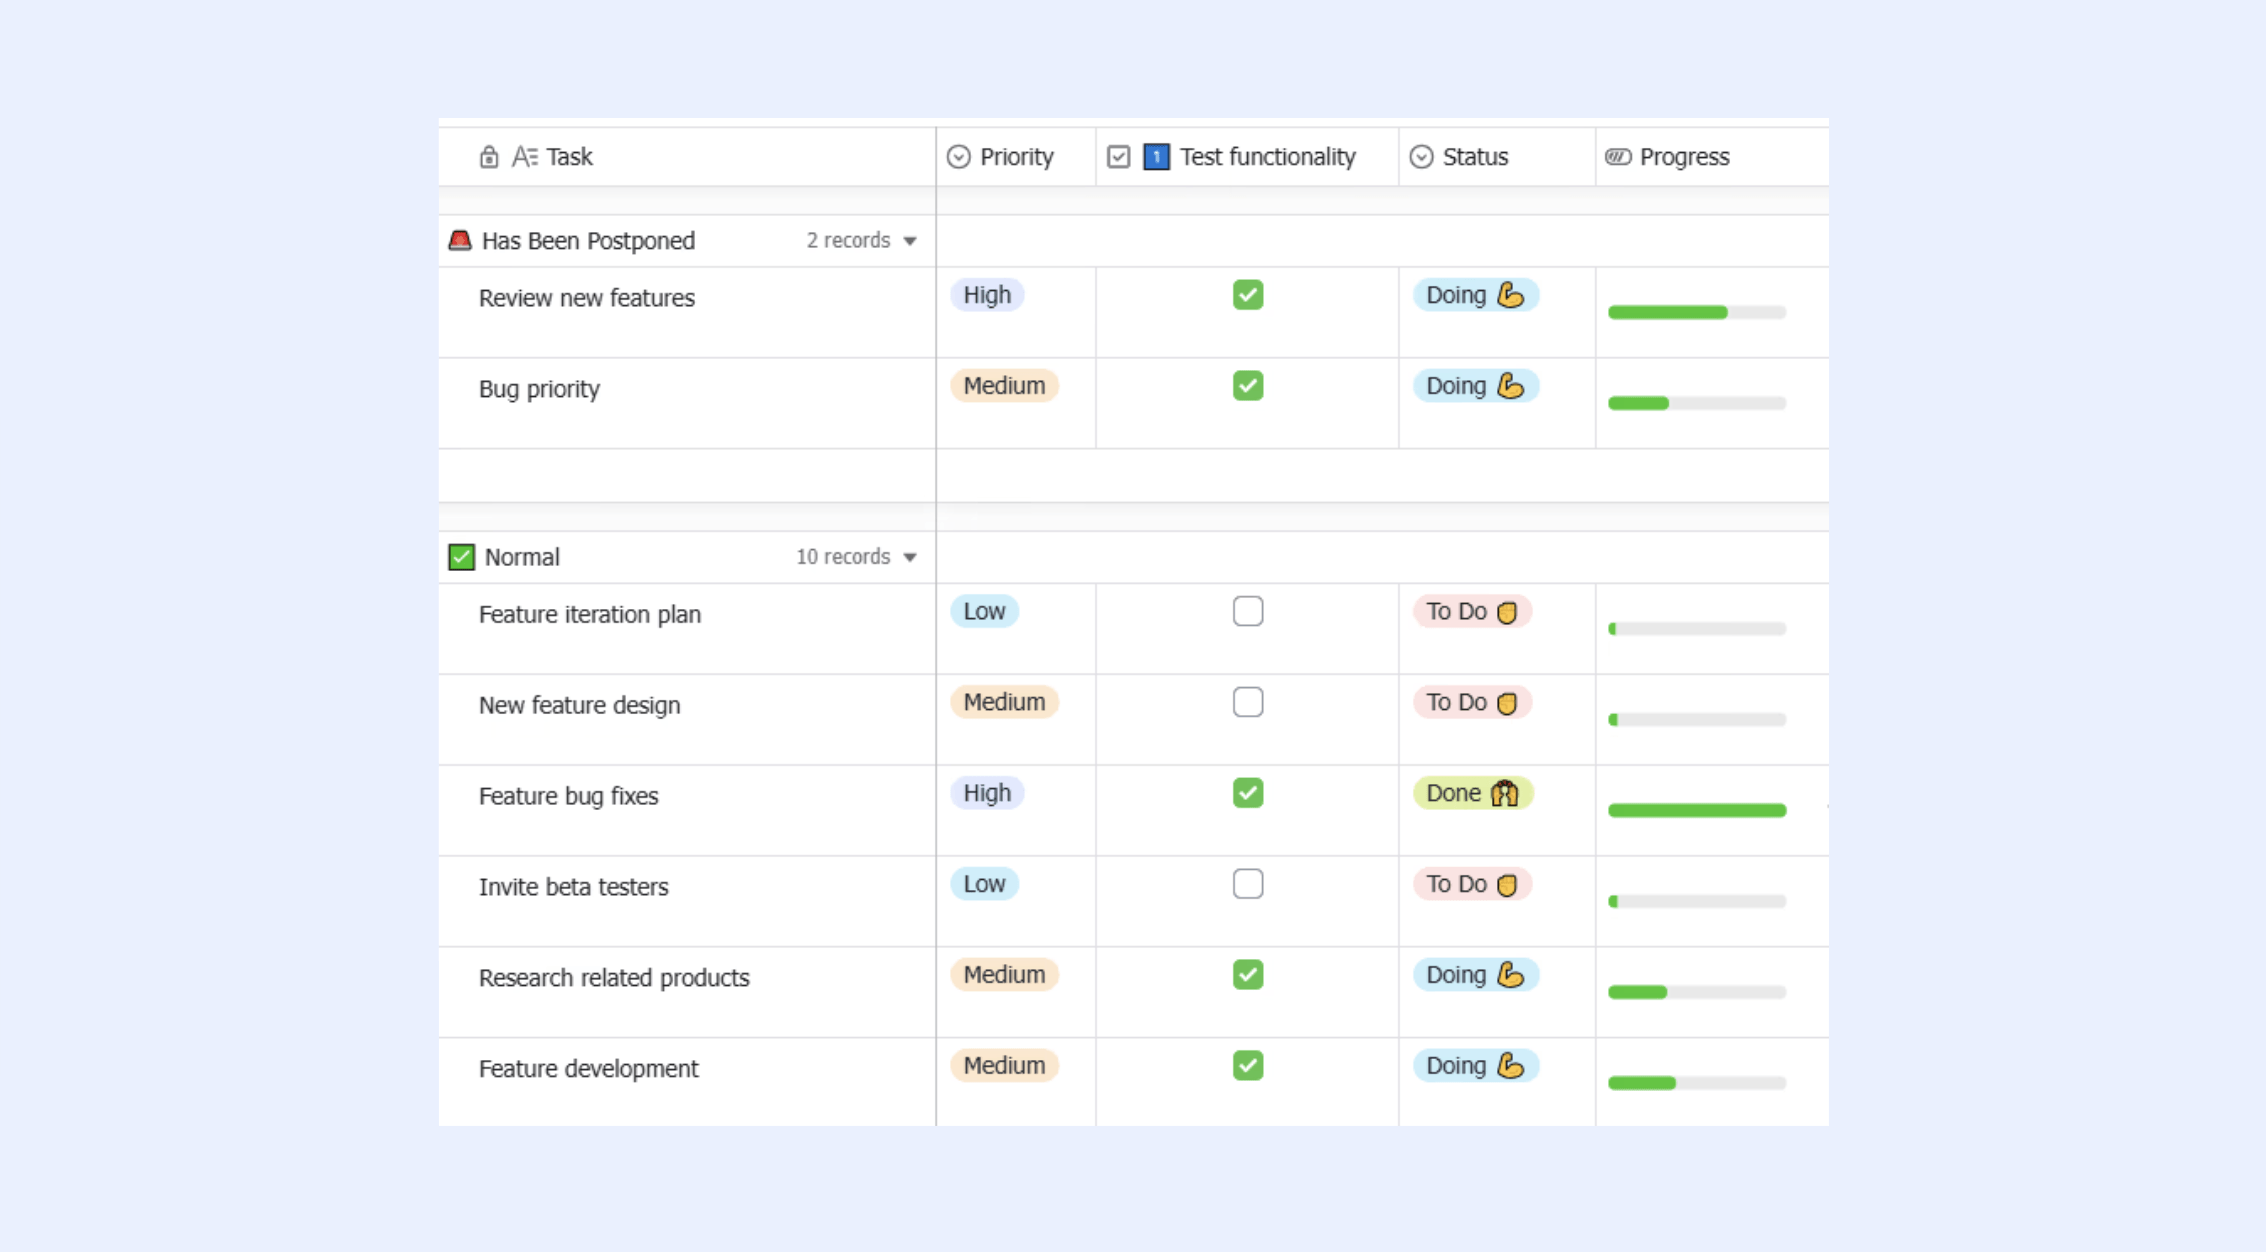Click the Status column select-type icon
The height and width of the screenshot is (1252, 2266).
pos(1421,157)
